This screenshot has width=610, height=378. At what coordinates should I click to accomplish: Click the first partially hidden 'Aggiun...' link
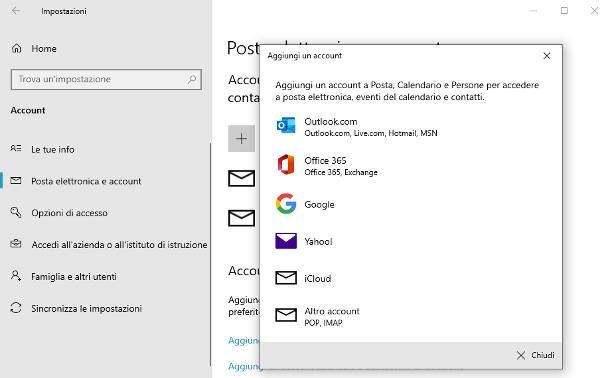pyautogui.click(x=244, y=340)
